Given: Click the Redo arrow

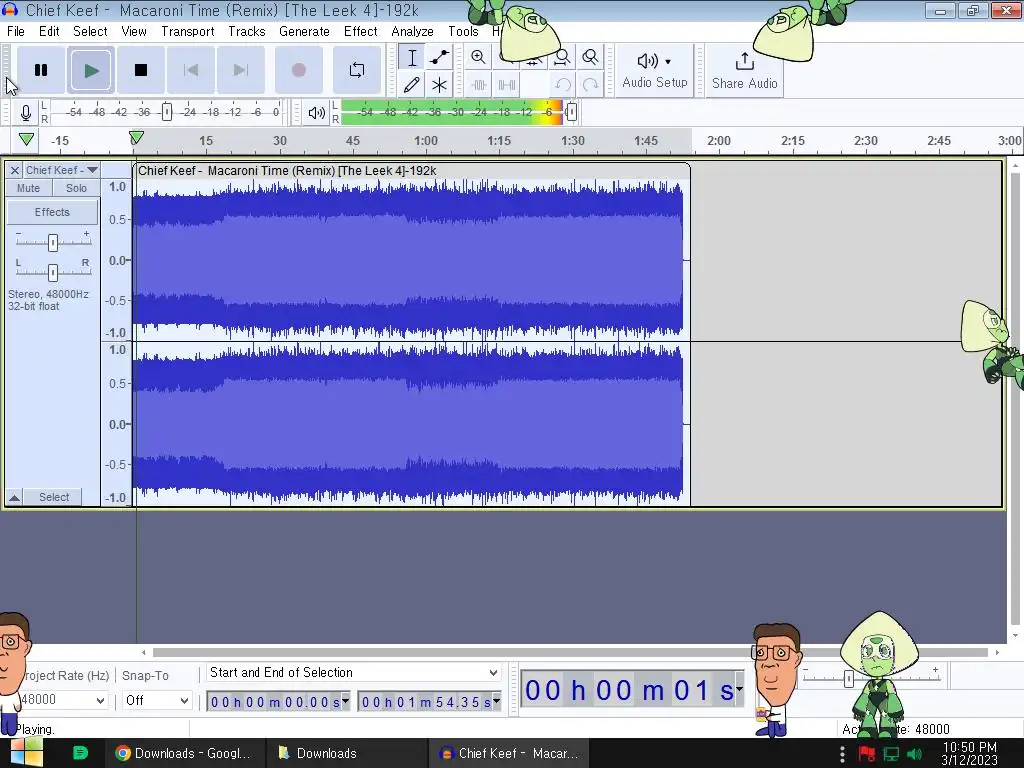Looking at the screenshot, I should (x=590, y=85).
